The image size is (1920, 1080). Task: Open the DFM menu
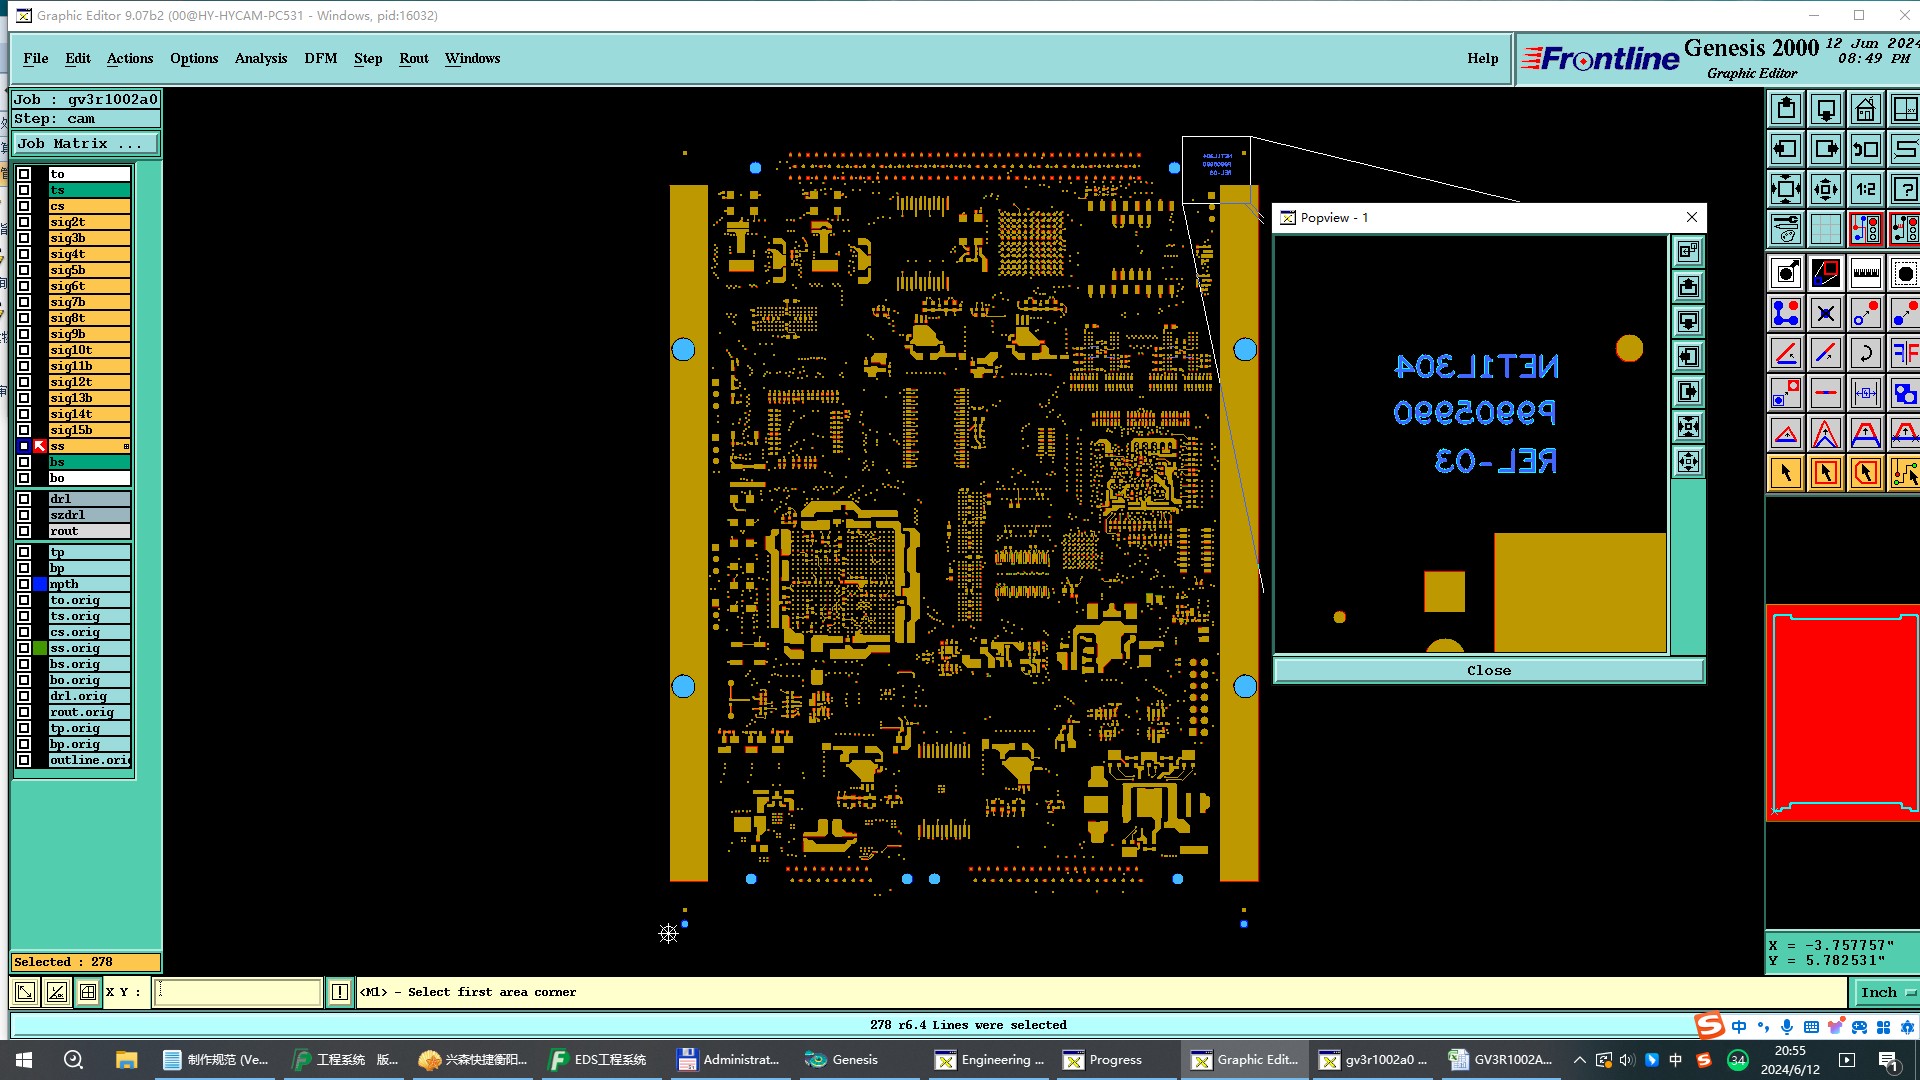click(x=320, y=58)
